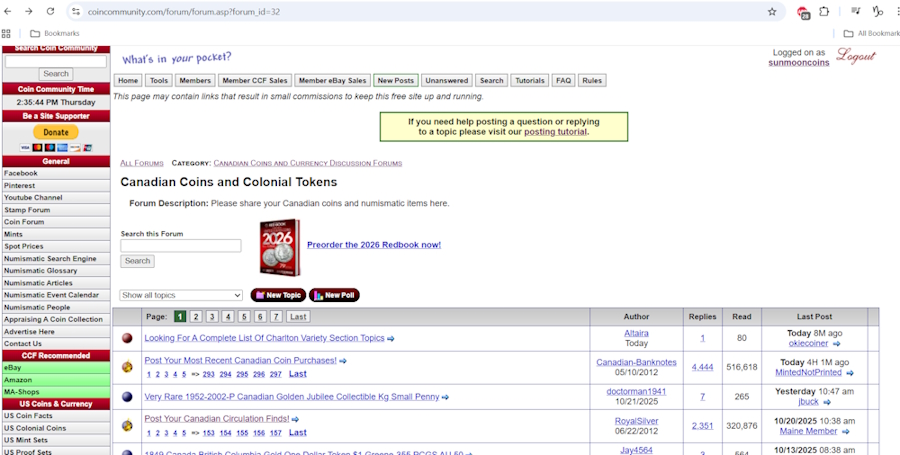Jump to last post arrow after Maine Member
The width and height of the screenshot is (900, 455).
click(845, 431)
